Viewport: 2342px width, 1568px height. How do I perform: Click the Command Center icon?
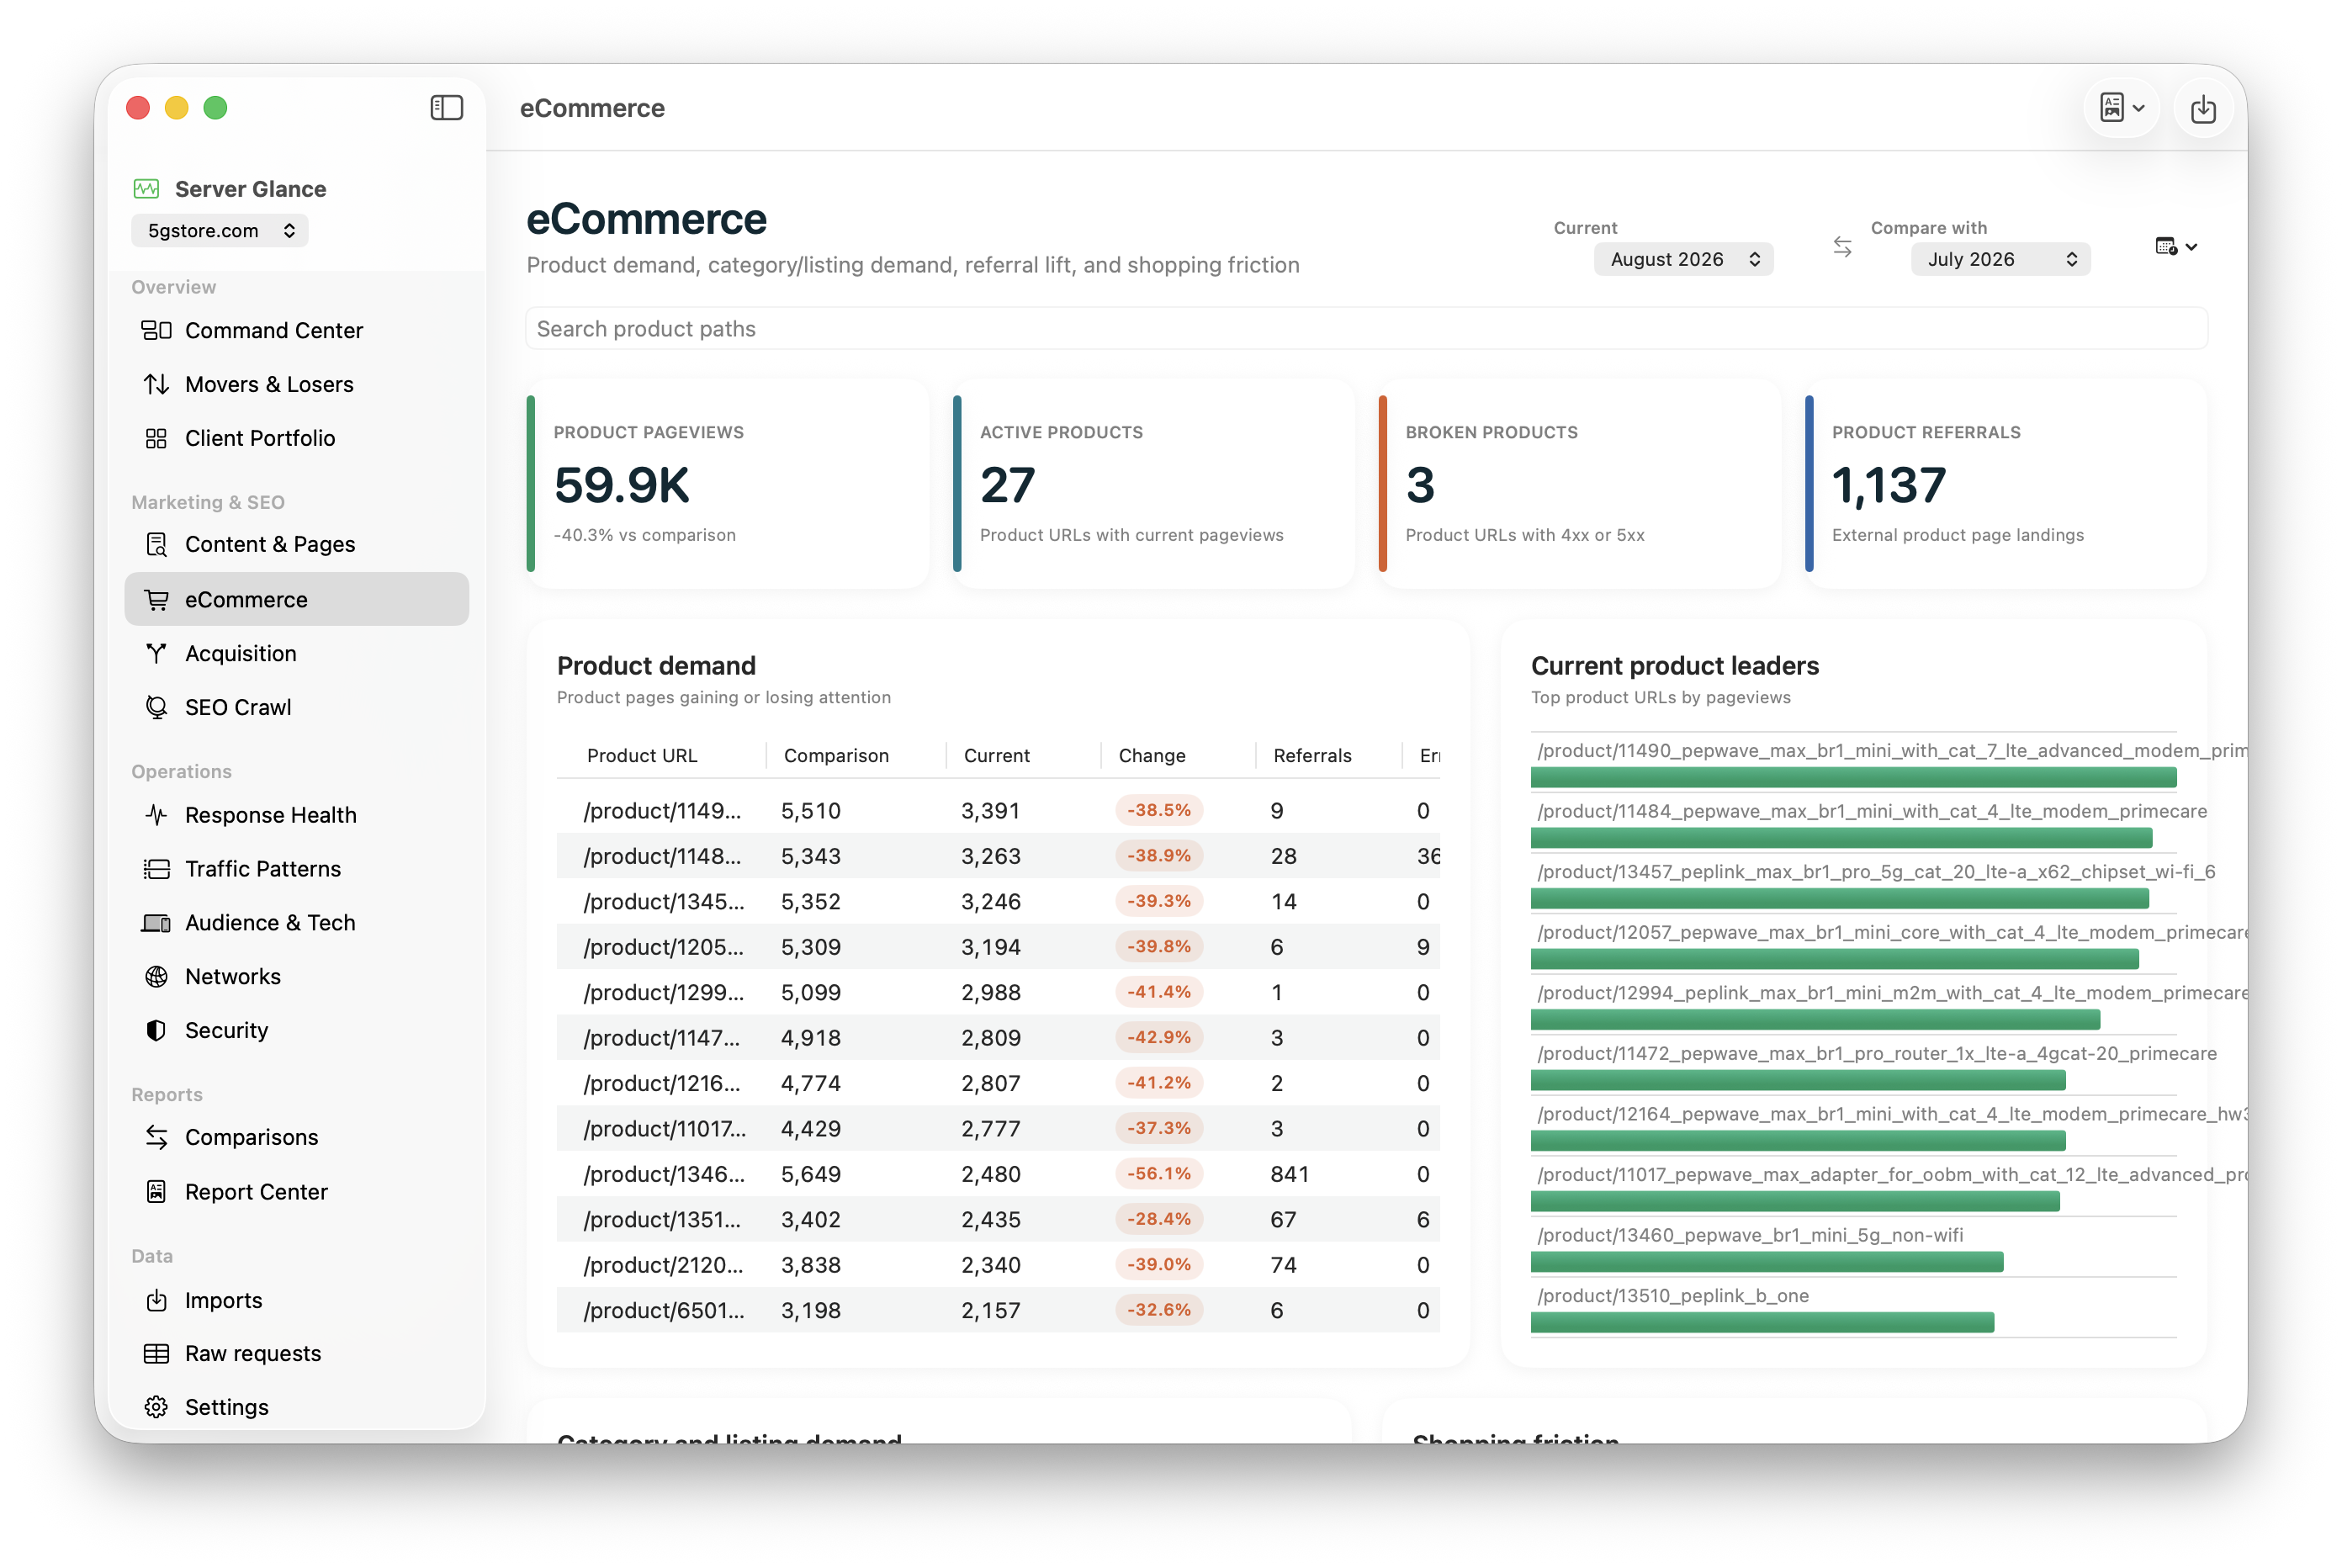point(156,330)
